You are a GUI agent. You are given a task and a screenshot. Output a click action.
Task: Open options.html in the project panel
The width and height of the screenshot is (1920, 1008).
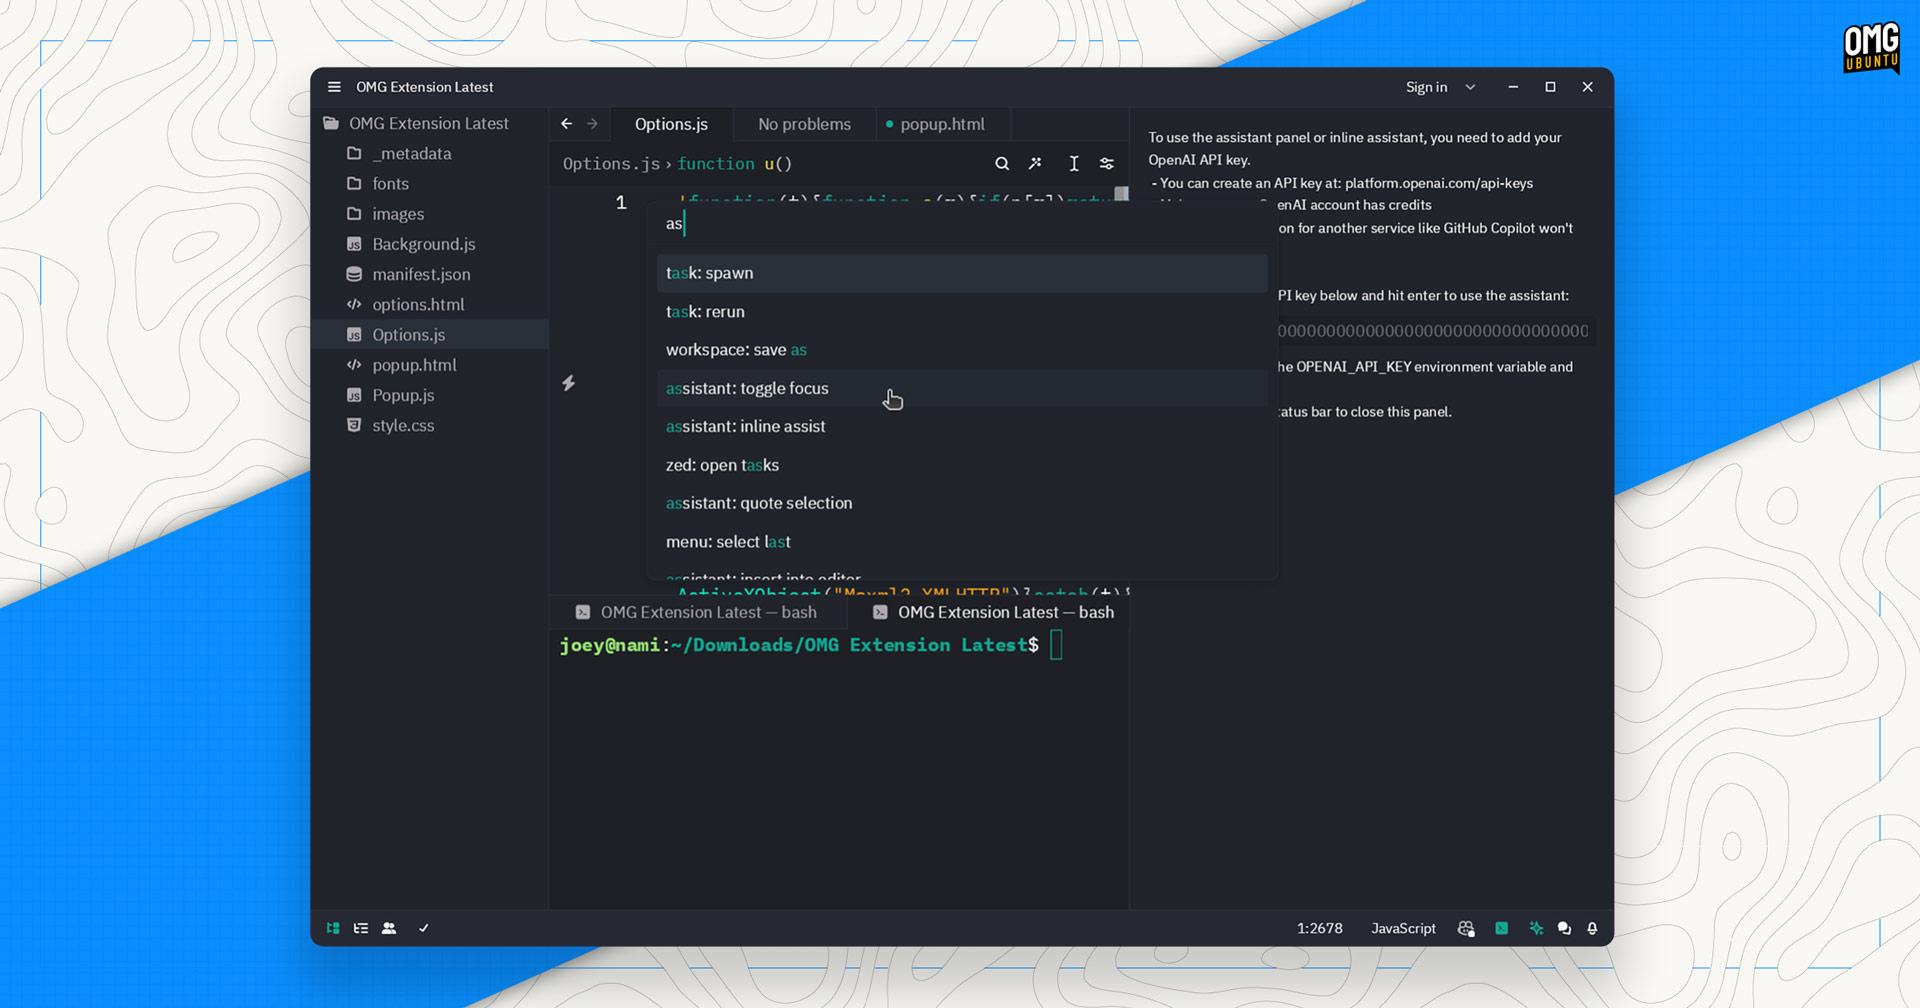coord(430,304)
